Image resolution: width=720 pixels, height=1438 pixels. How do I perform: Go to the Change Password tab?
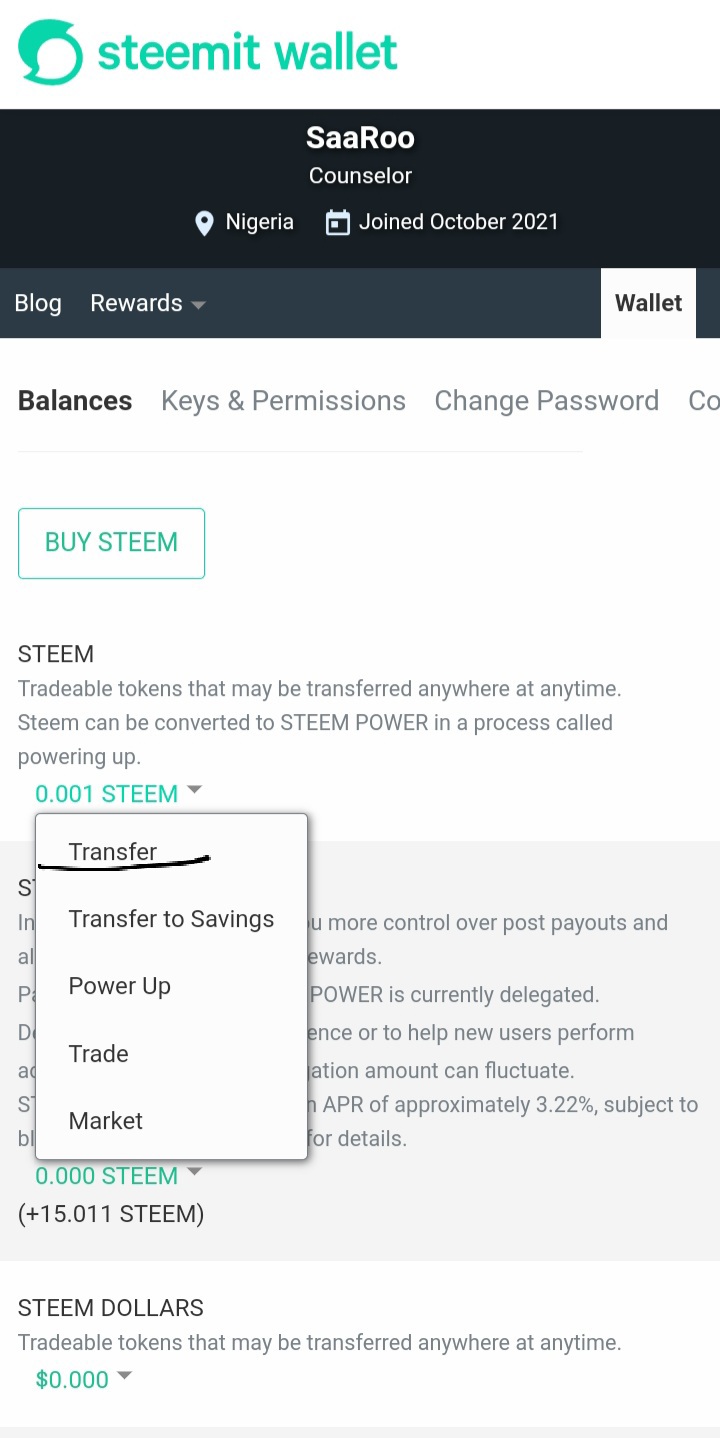pyautogui.click(x=546, y=401)
